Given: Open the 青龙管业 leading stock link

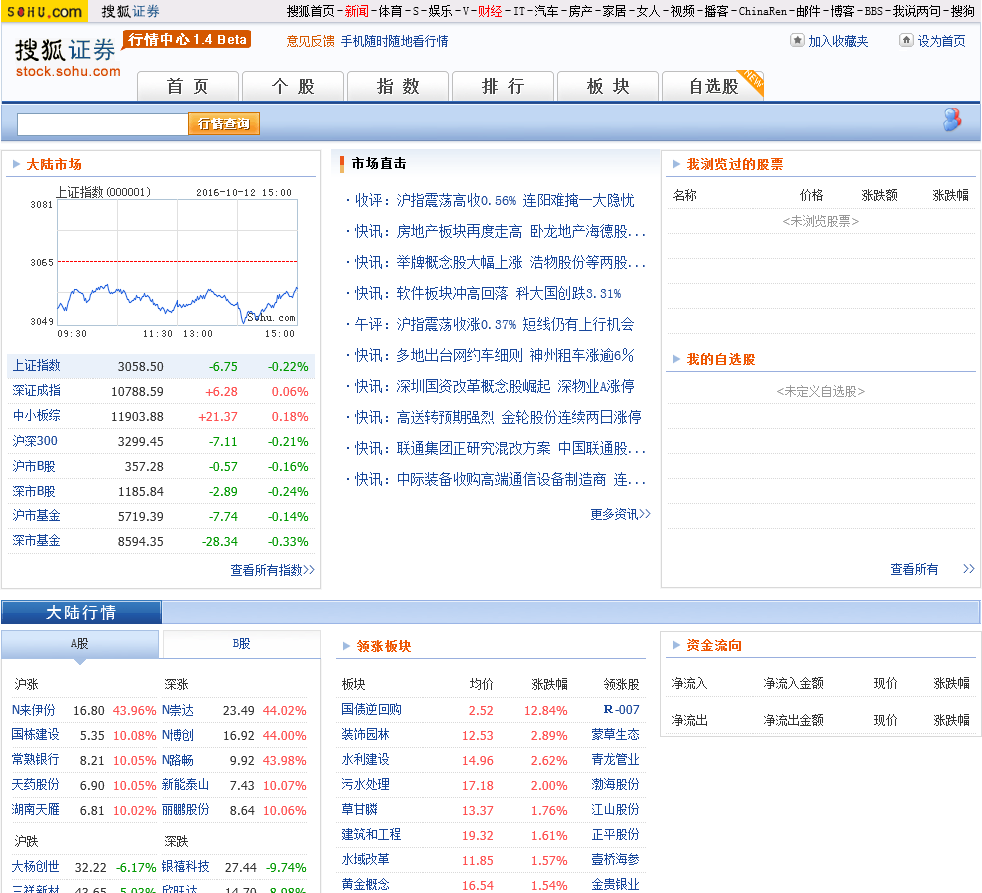Looking at the screenshot, I should click(x=616, y=760).
